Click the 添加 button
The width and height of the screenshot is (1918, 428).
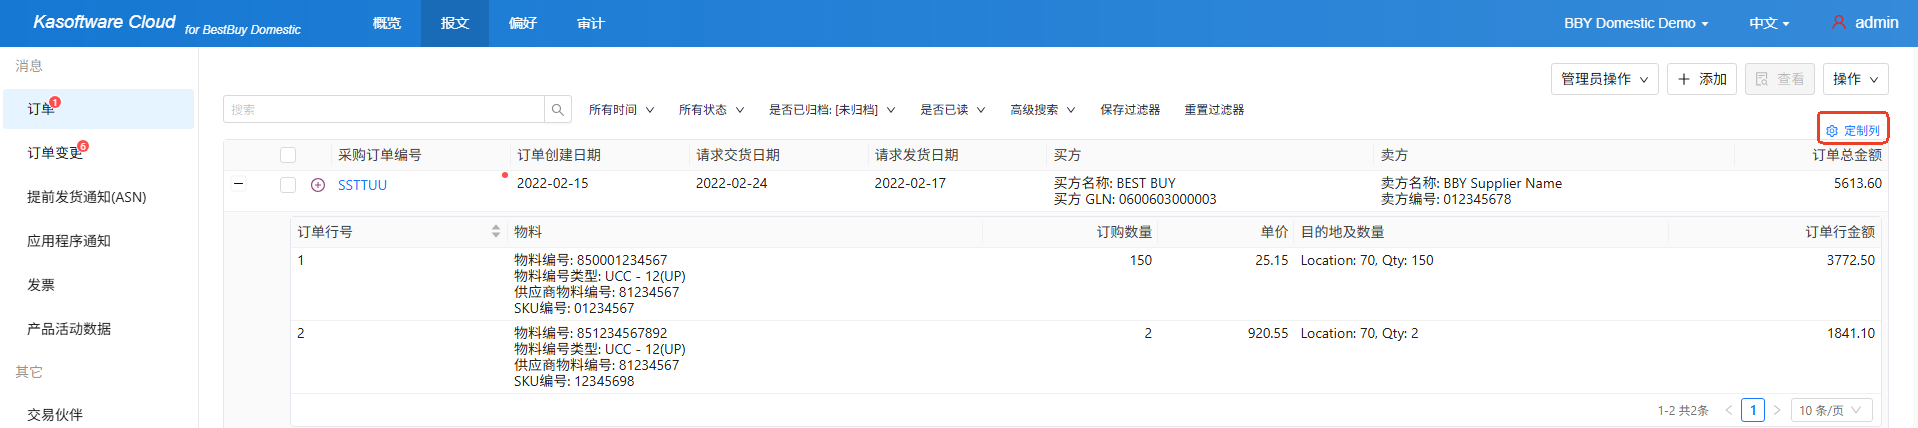[x=1701, y=79]
